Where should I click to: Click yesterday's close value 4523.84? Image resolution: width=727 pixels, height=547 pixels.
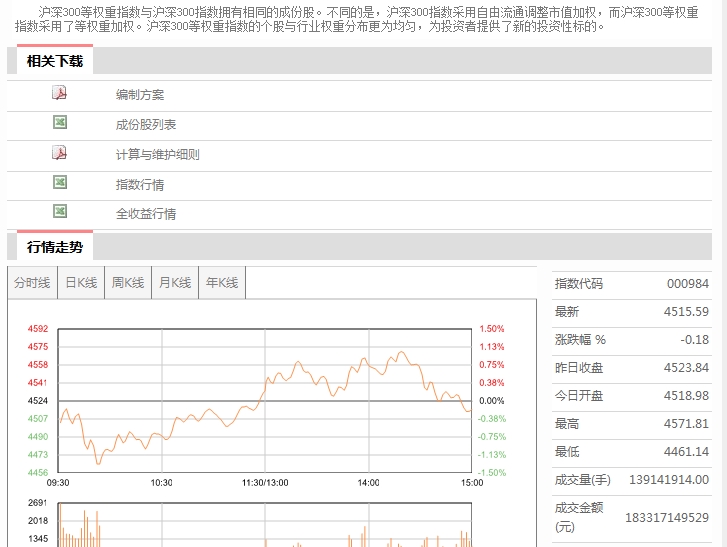[686, 368]
